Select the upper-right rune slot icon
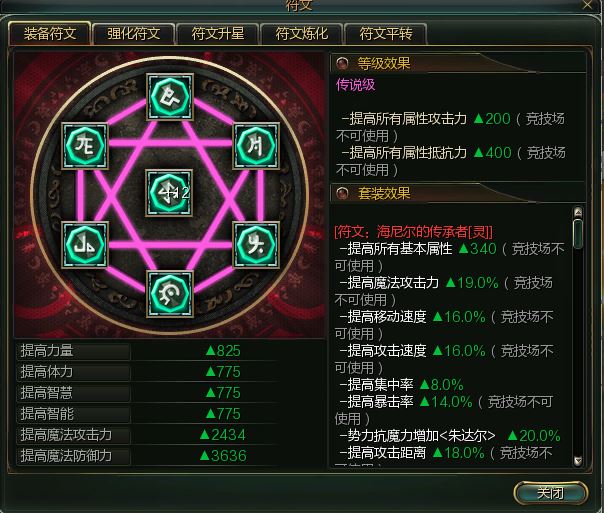 [256, 146]
